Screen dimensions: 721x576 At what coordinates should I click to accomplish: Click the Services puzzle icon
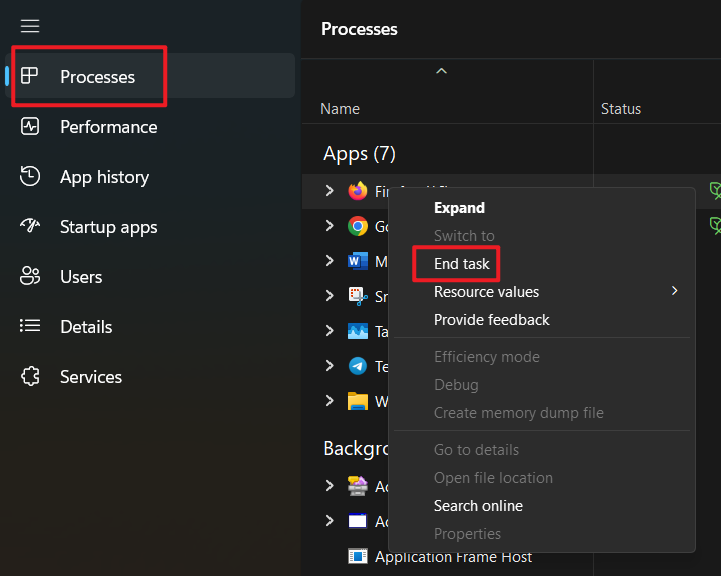(30, 376)
